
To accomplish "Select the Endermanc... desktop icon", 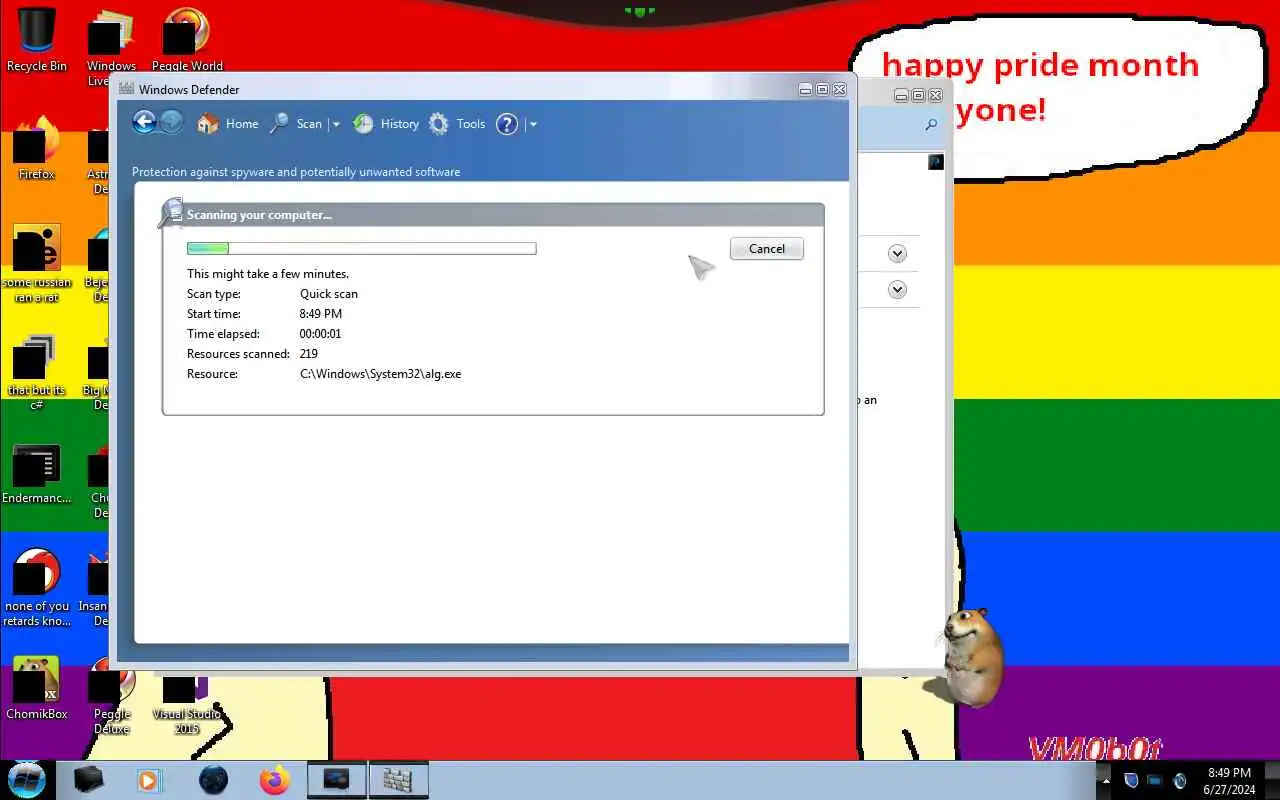I will click(37, 474).
